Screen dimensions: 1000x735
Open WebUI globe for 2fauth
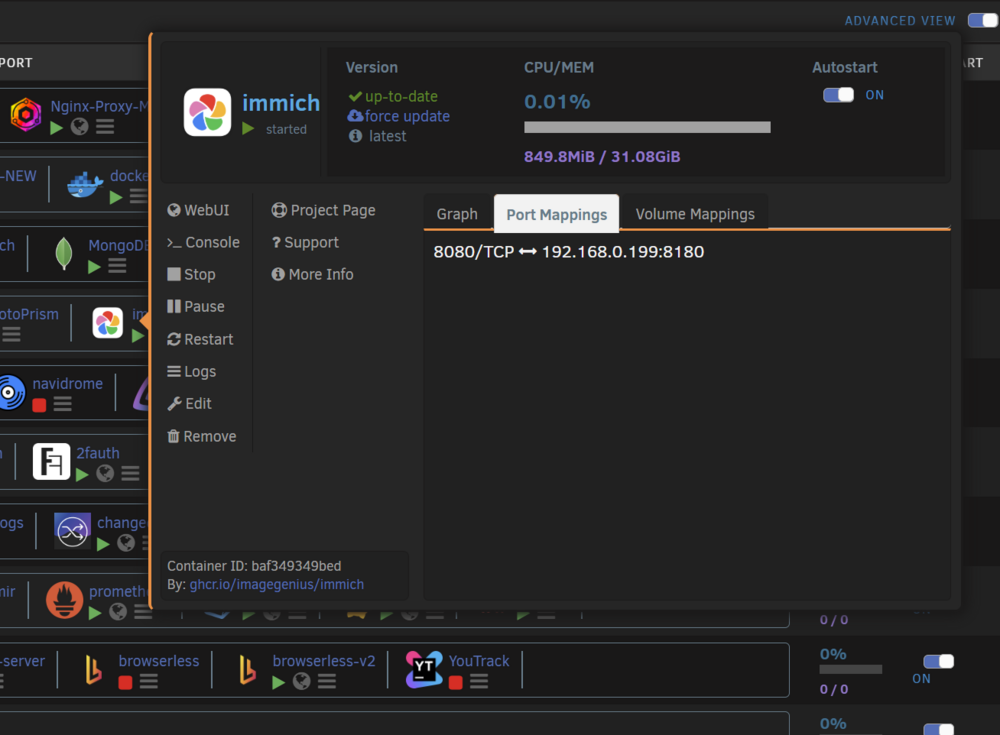pyautogui.click(x=105, y=473)
